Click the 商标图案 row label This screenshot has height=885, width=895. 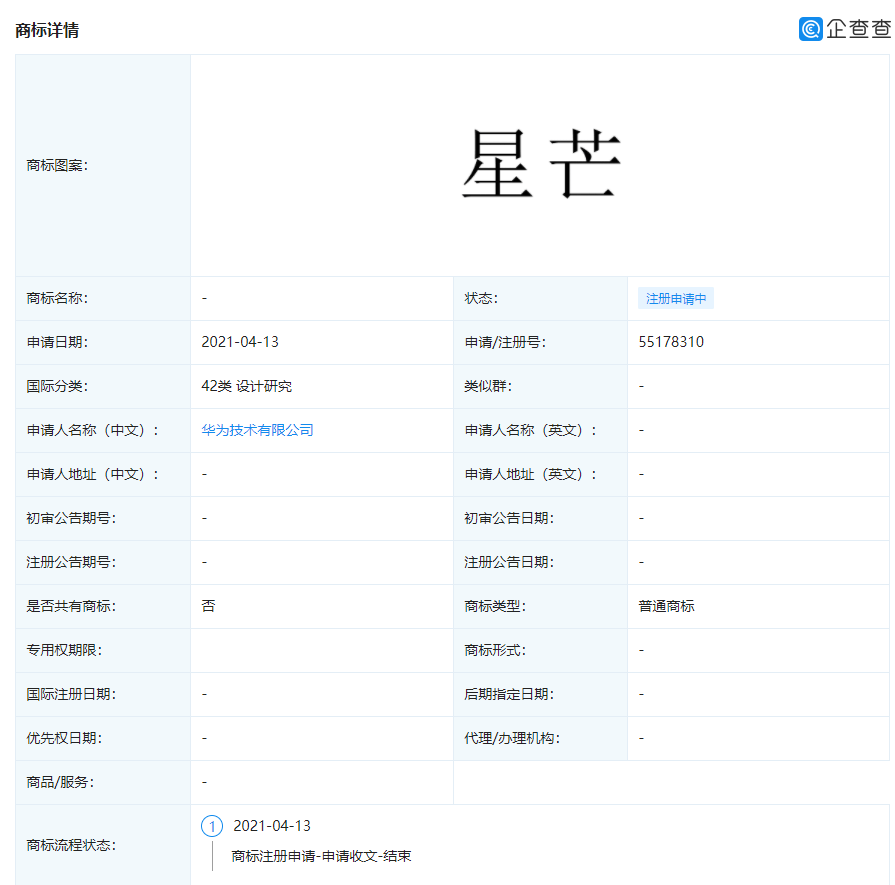pos(57,165)
